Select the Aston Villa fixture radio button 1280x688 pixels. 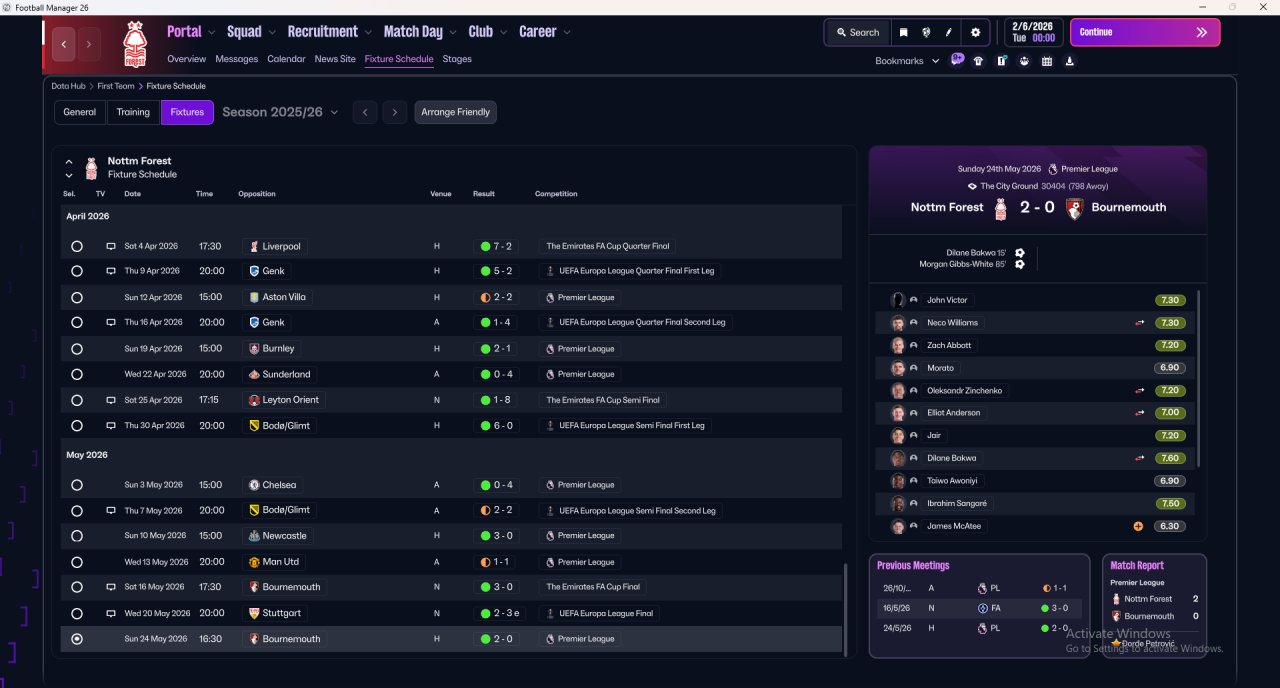77,297
